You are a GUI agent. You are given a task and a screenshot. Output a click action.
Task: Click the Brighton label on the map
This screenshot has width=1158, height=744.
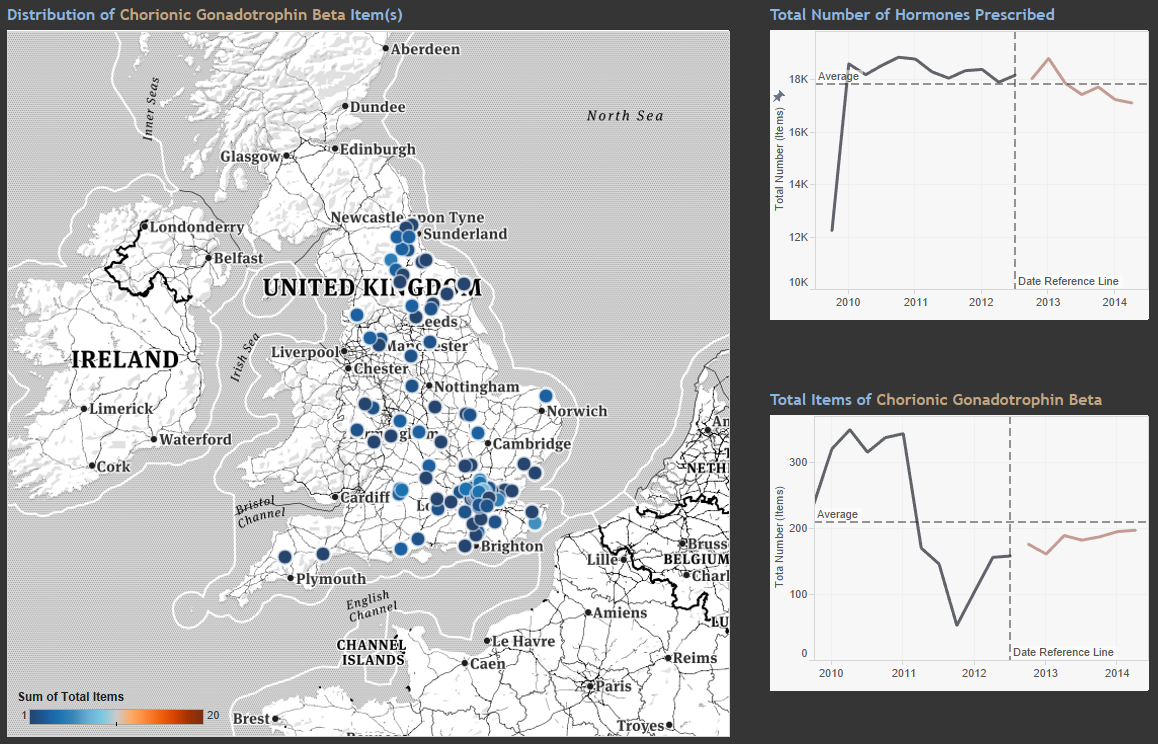(512, 546)
